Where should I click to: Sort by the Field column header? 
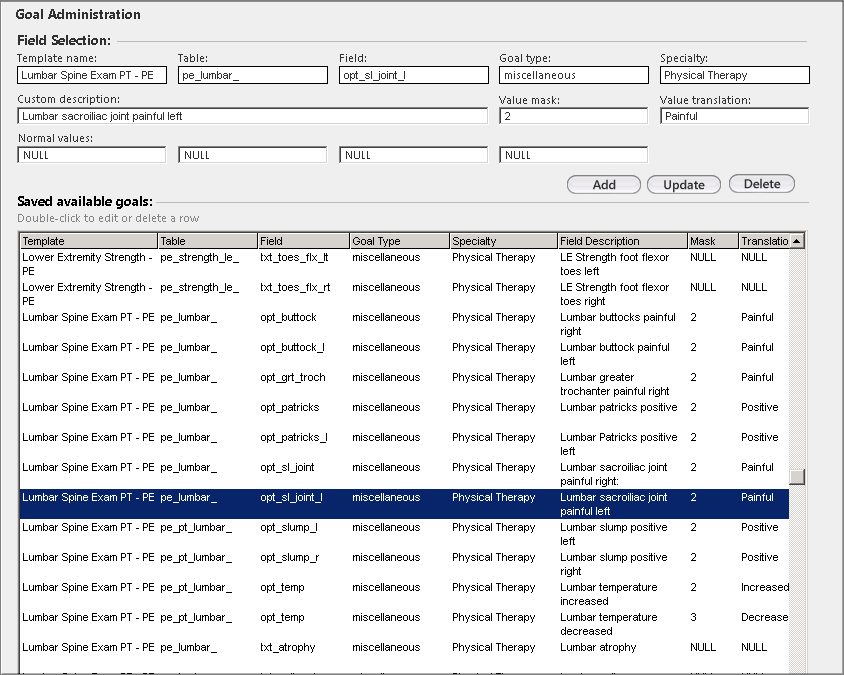tap(304, 241)
